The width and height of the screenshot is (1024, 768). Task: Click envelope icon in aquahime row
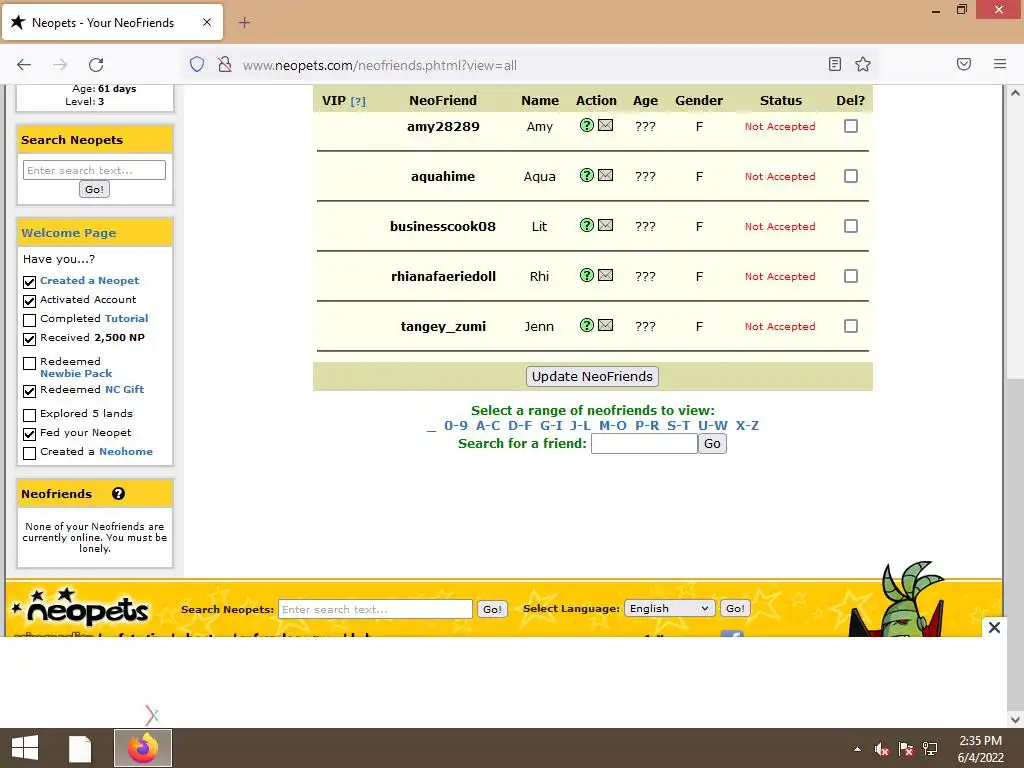[x=605, y=175]
